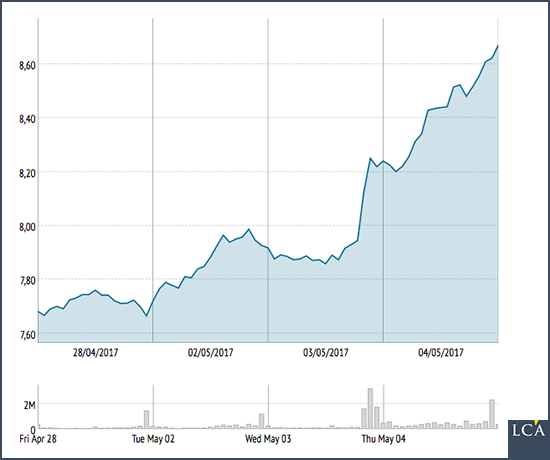
Task: Click the tall volume bar at end of May 04
Action: [492, 414]
